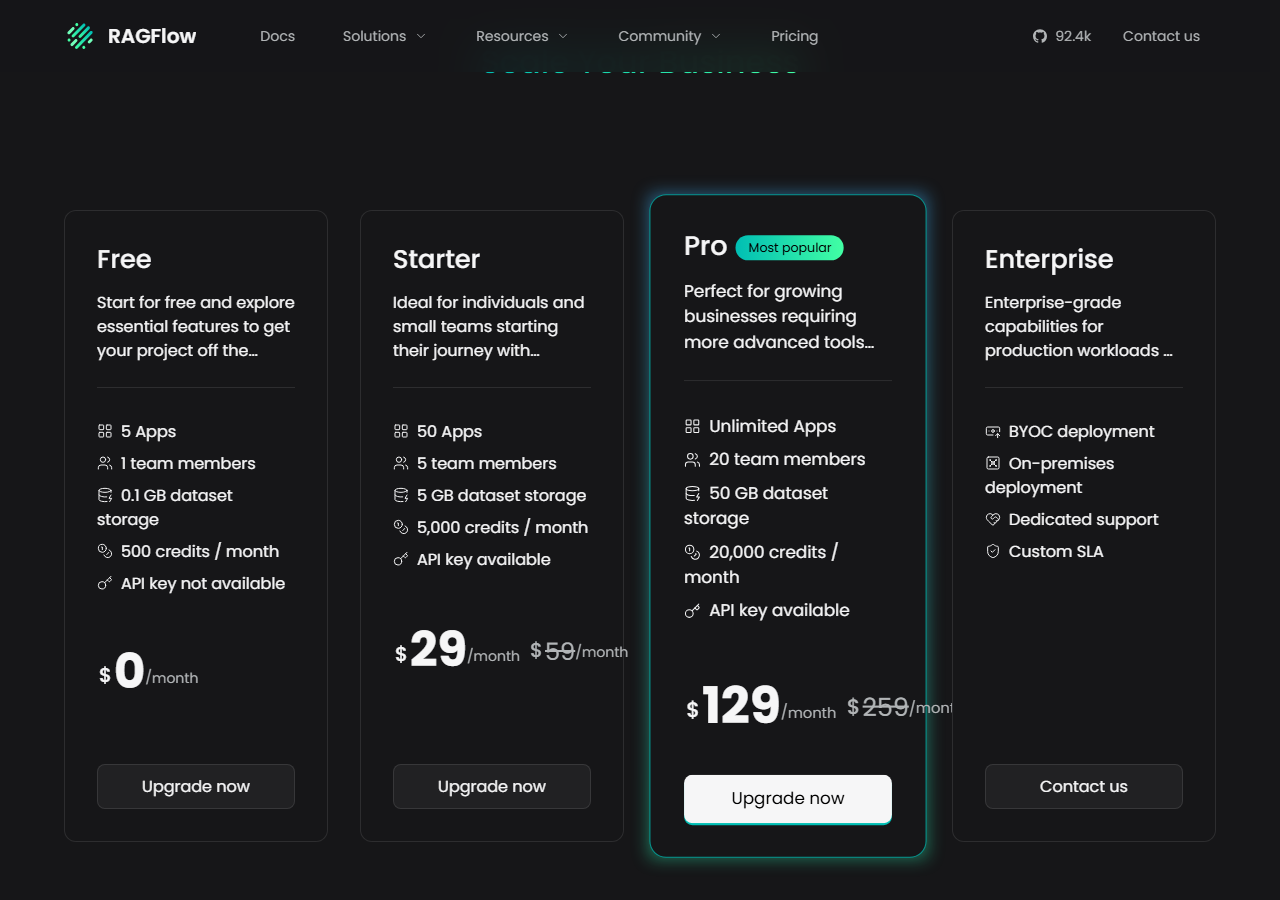Click Contact us in the header

point(1161,36)
